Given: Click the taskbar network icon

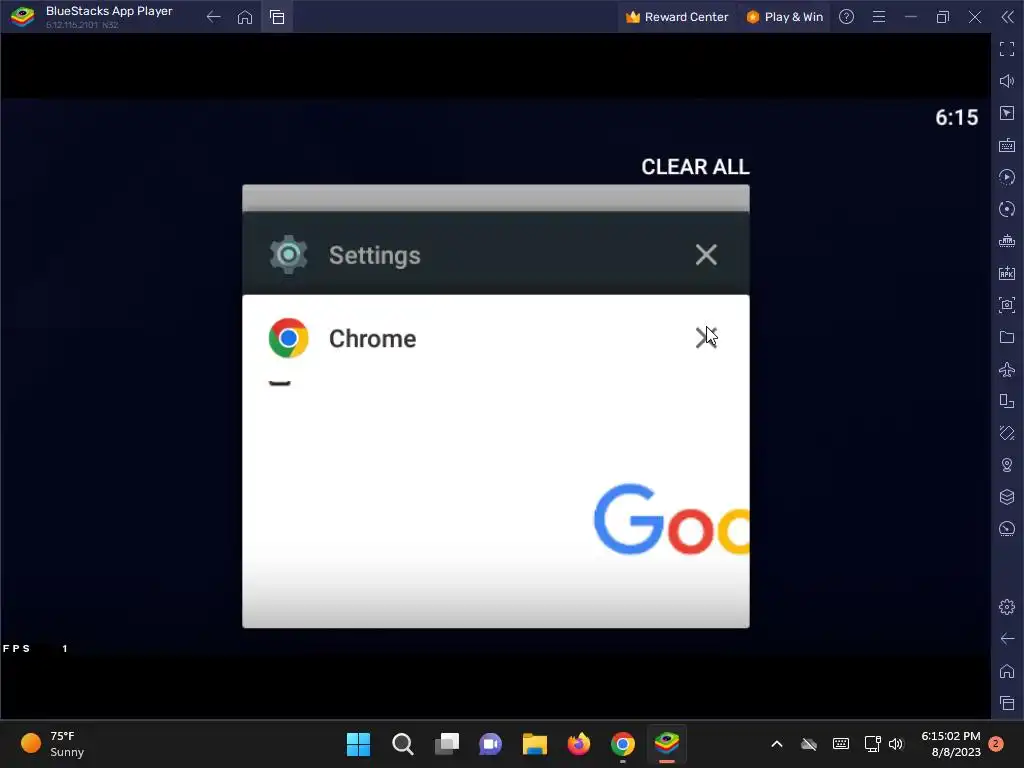Looking at the screenshot, I should (872, 744).
